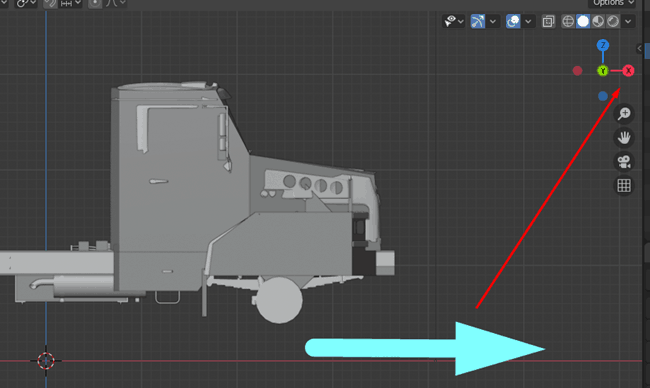Open the overlays dropdown arrow
Screen dimensions: 650x388
tap(528, 21)
